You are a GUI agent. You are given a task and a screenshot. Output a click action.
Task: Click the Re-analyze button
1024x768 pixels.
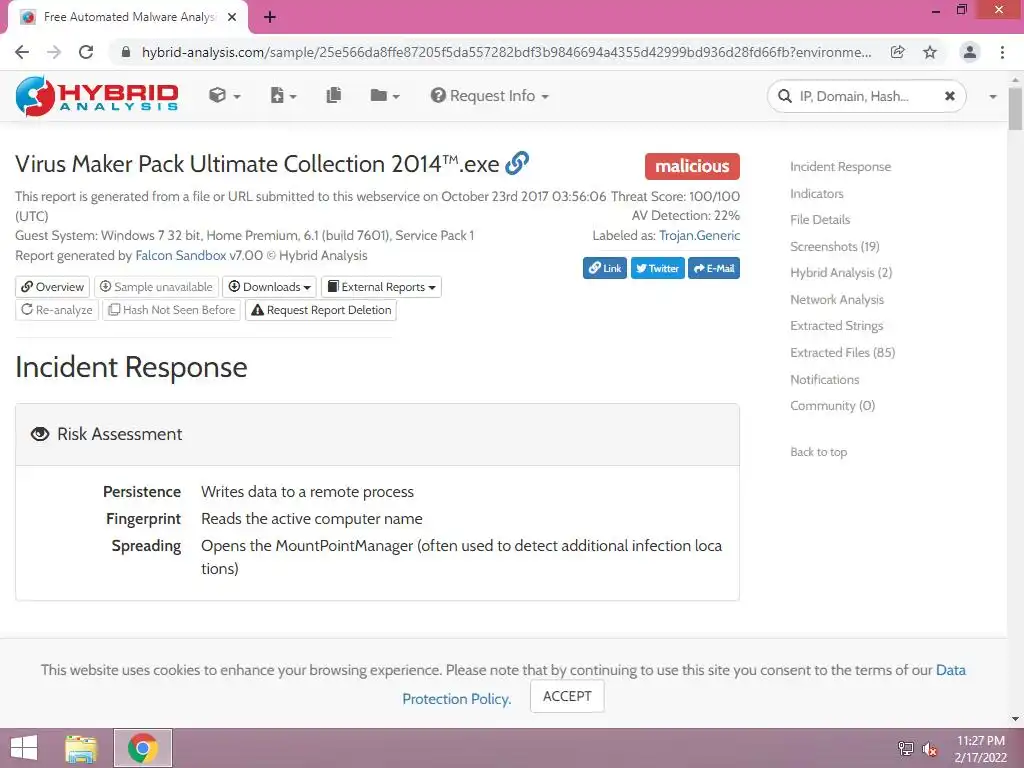tap(57, 310)
